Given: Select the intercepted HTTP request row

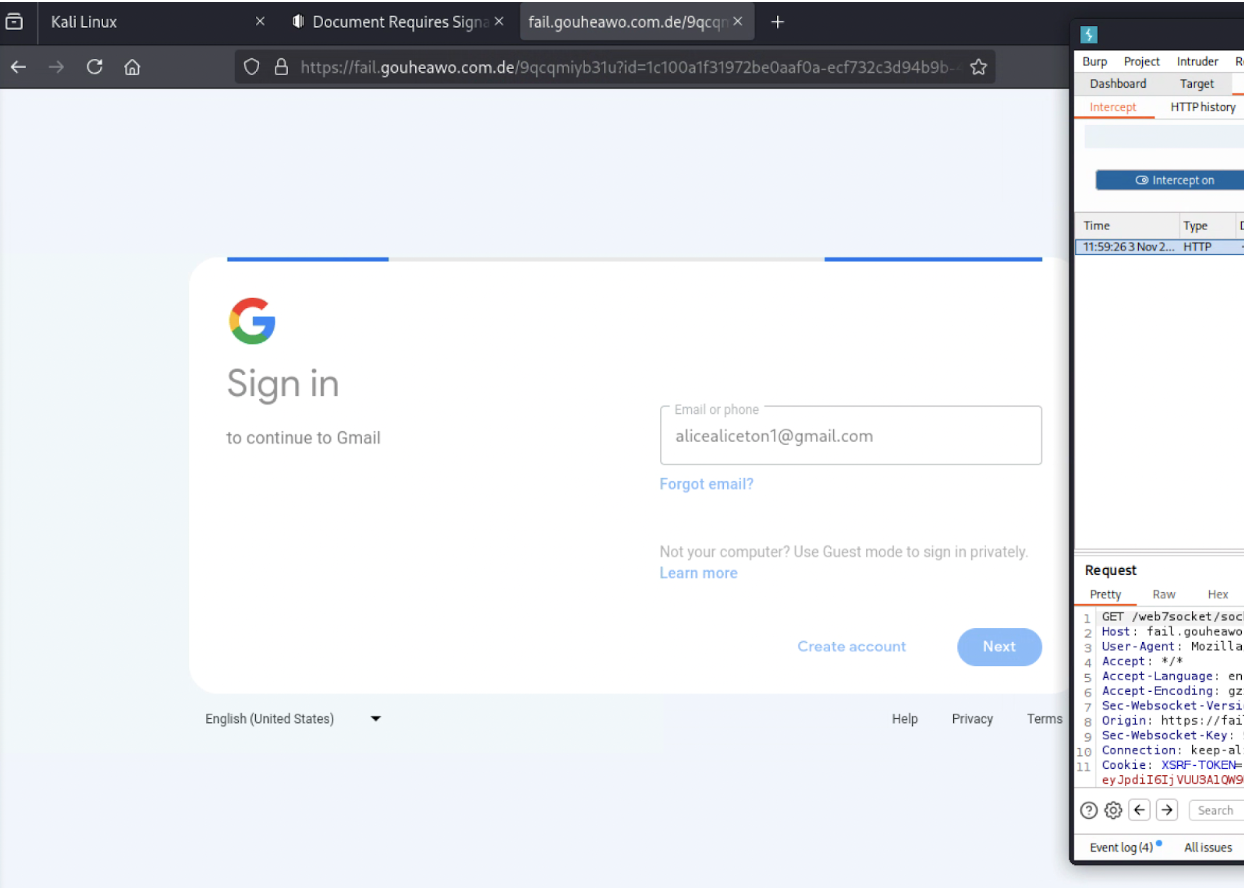Looking at the screenshot, I should point(1158,247).
